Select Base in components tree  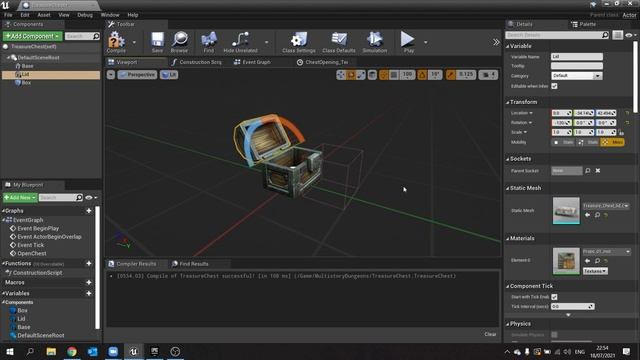[x=27, y=66]
